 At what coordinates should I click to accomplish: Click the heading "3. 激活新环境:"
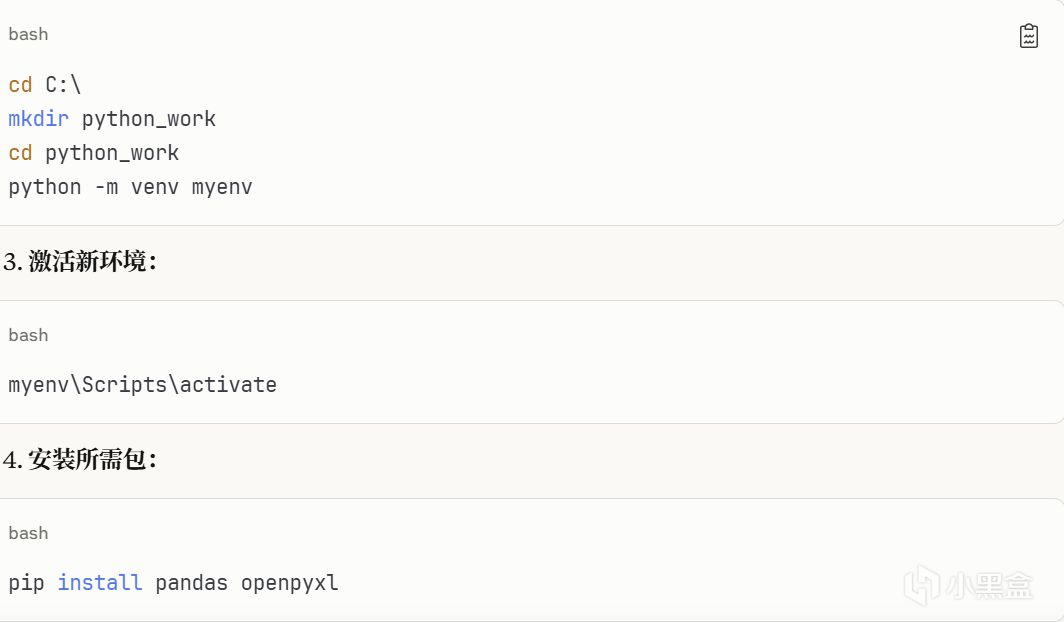point(80,262)
